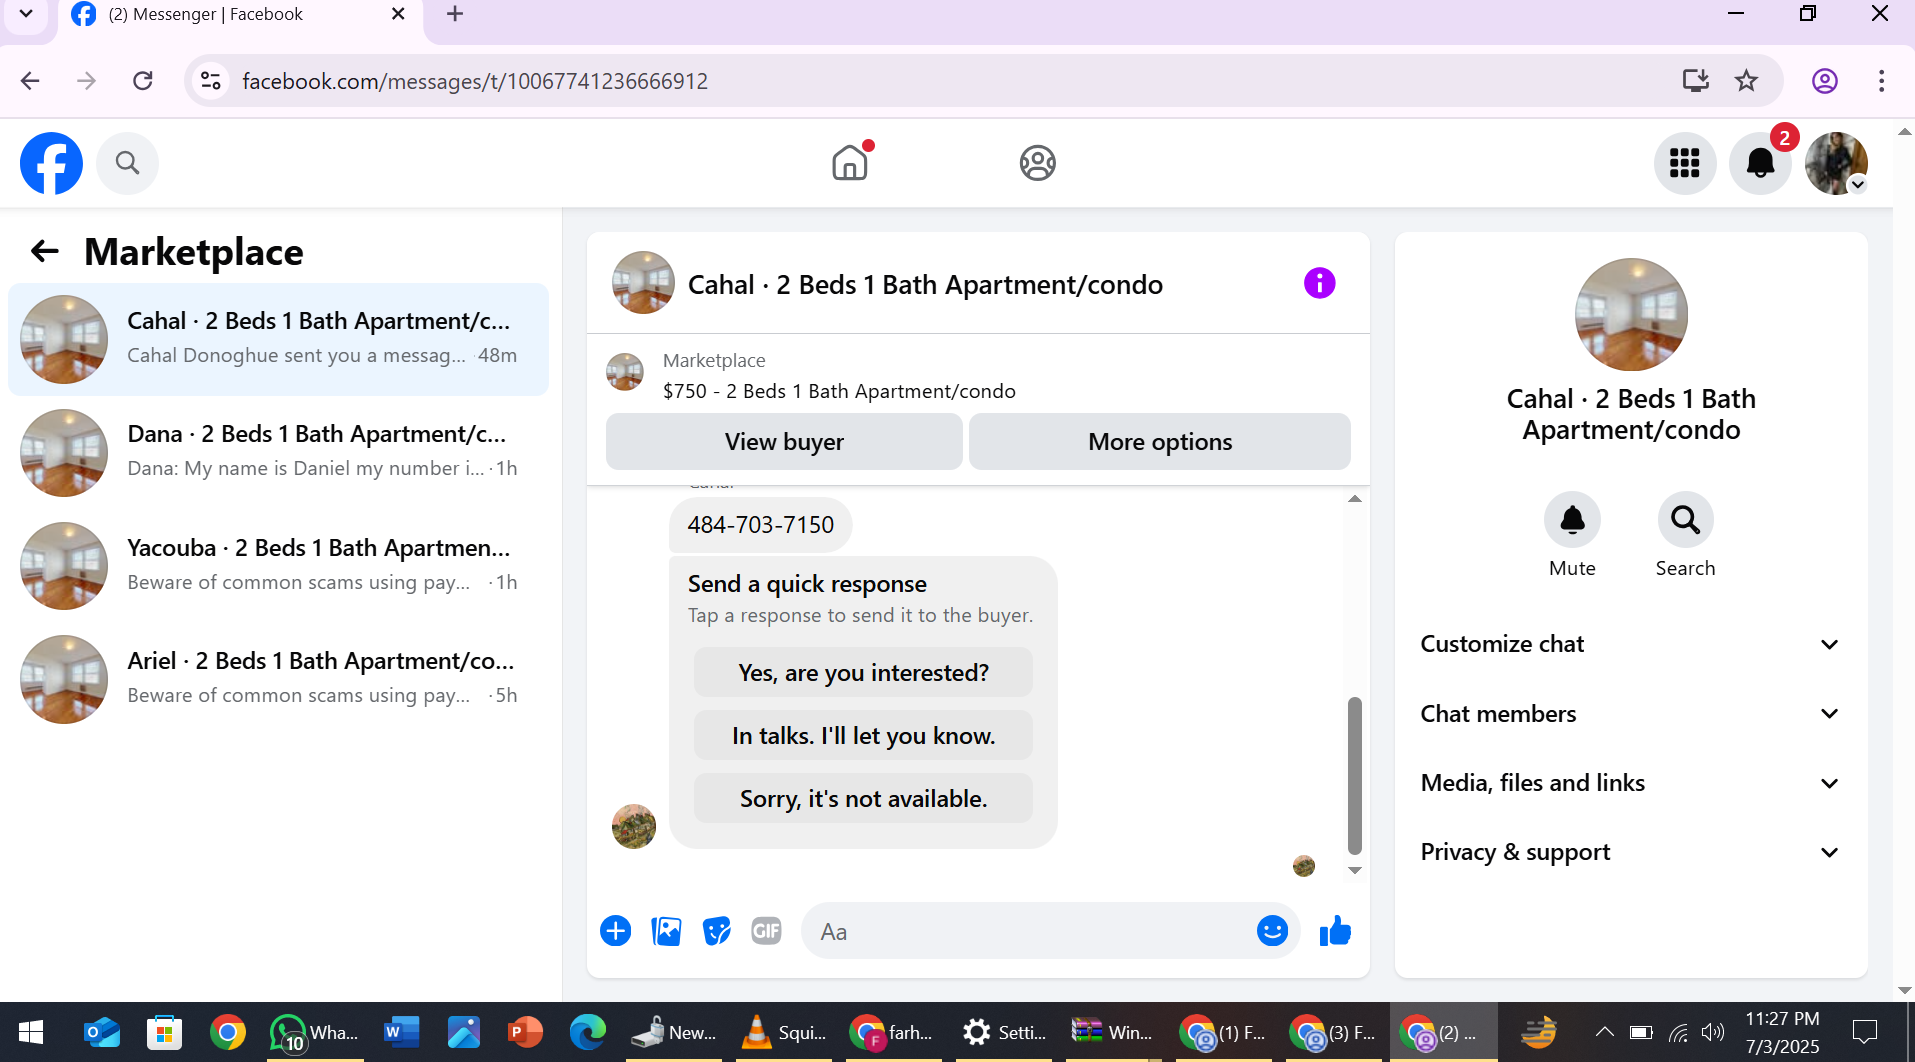This screenshot has height=1062, width=1915.
Task: Close the Messenger tab
Action: pos(398,14)
